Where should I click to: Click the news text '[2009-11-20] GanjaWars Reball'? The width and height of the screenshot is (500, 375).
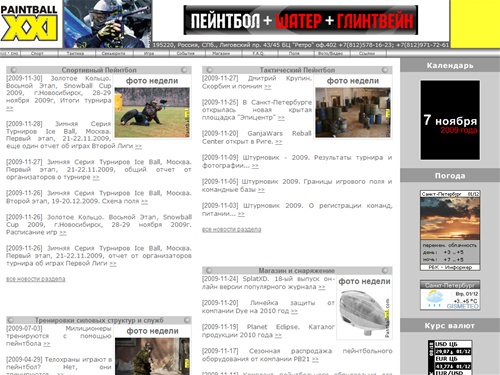tap(257, 137)
